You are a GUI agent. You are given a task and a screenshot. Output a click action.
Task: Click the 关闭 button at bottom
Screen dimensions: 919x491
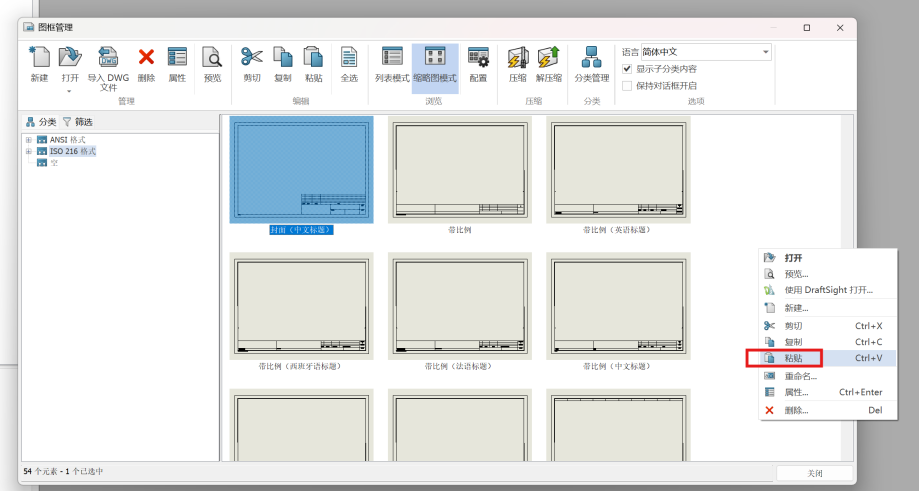point(814,473)
